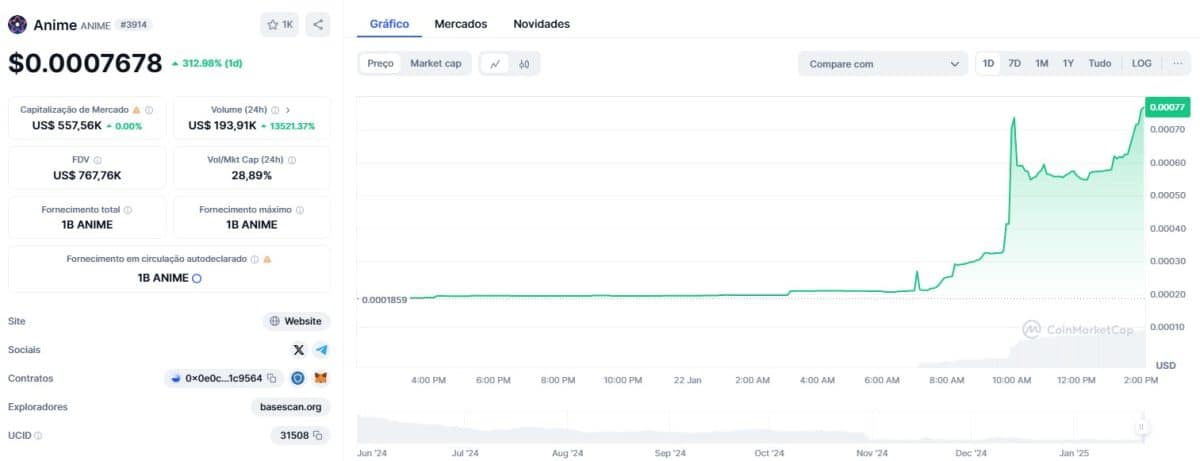The image size is (1200, 461).
Task: Click the globe icon on the Website button
Action: click(x=275, y=322)
